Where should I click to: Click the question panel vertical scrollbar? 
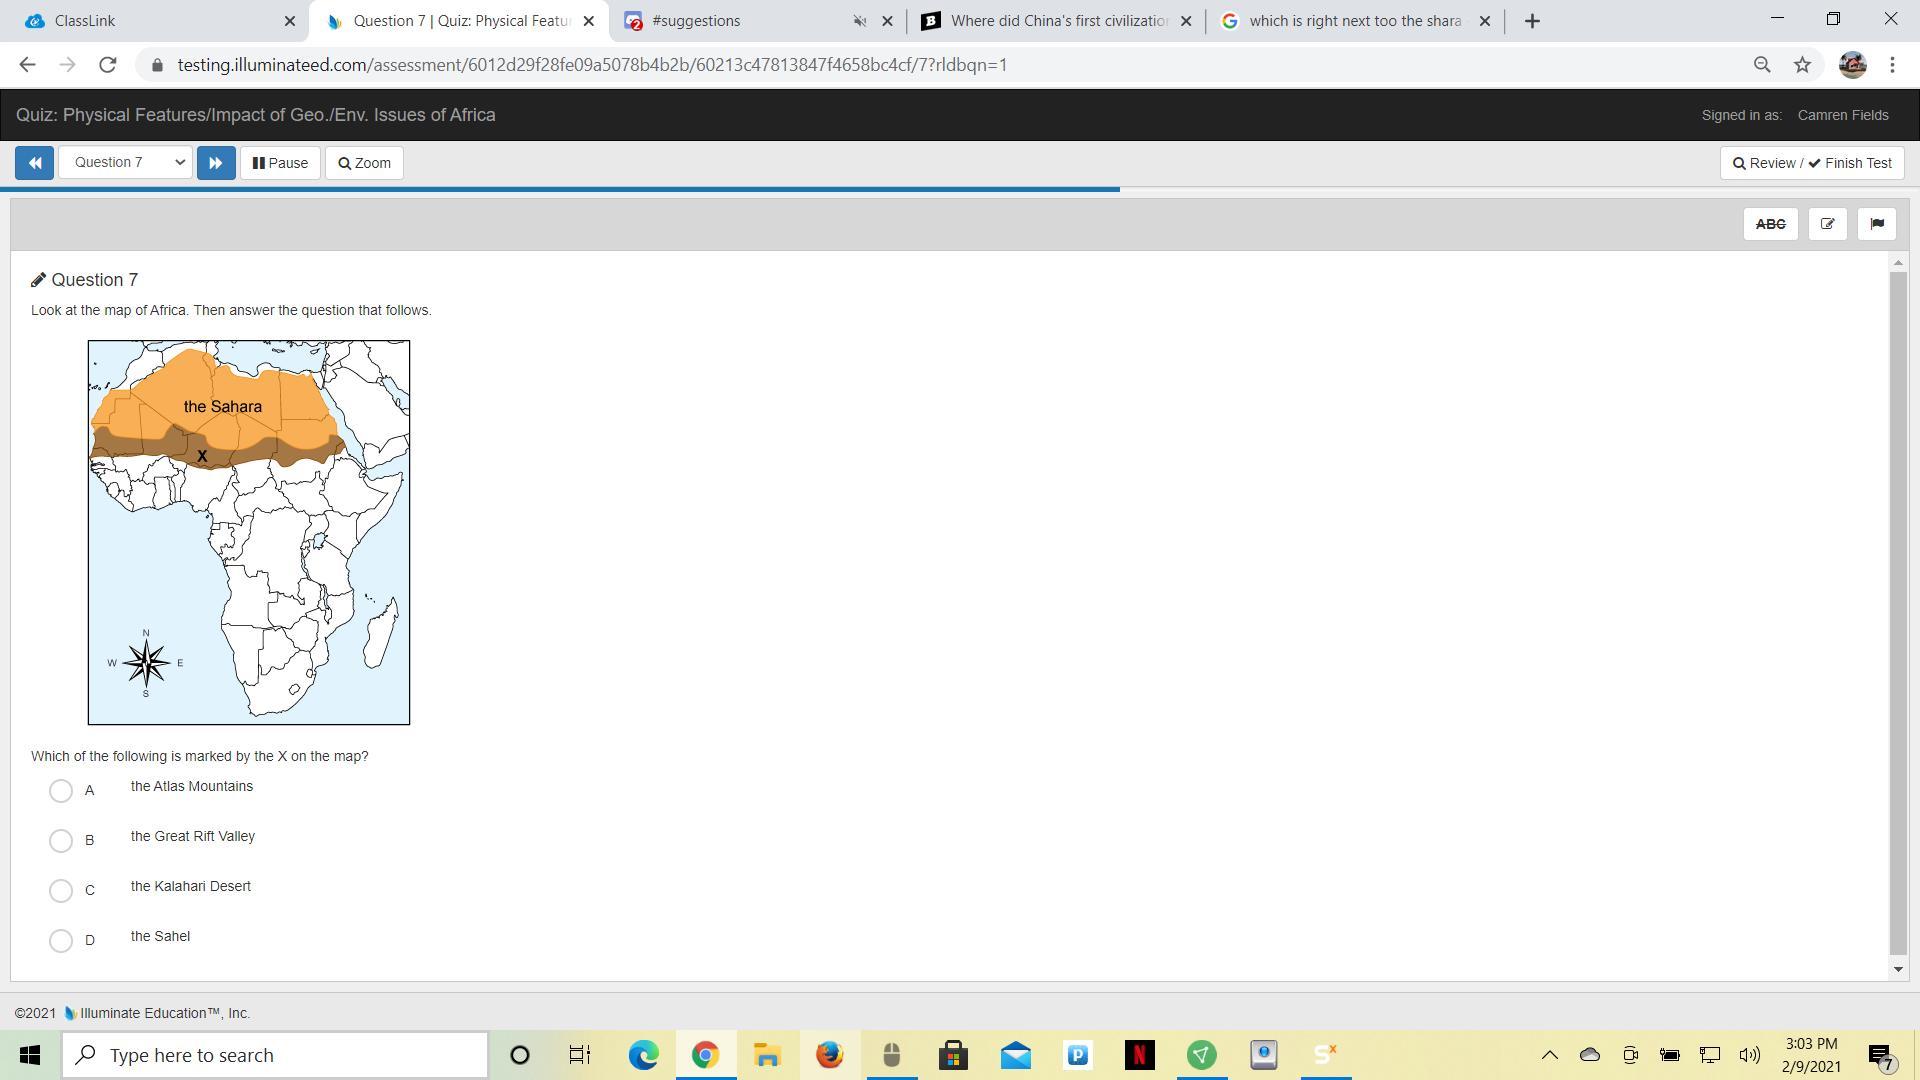(x=1898, y=610)
